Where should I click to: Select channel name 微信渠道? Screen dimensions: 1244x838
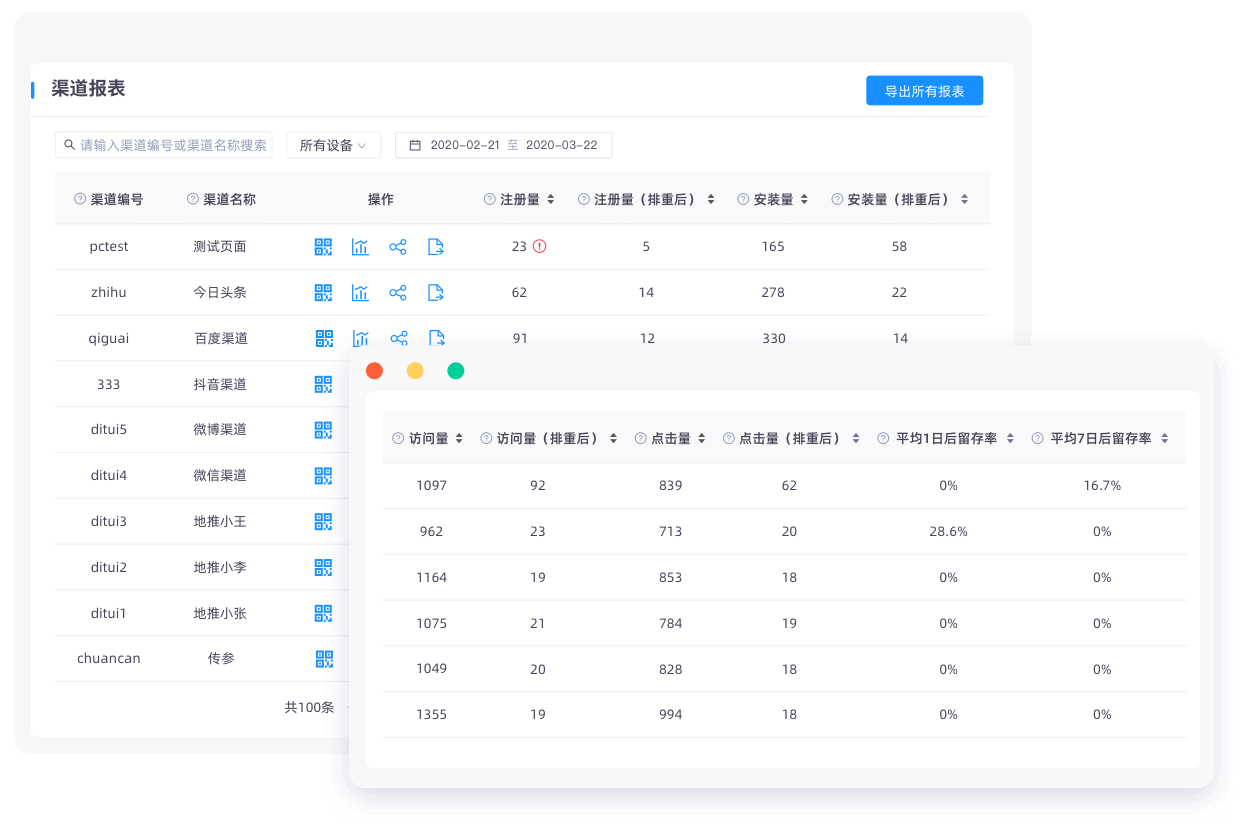coord(220,476)
